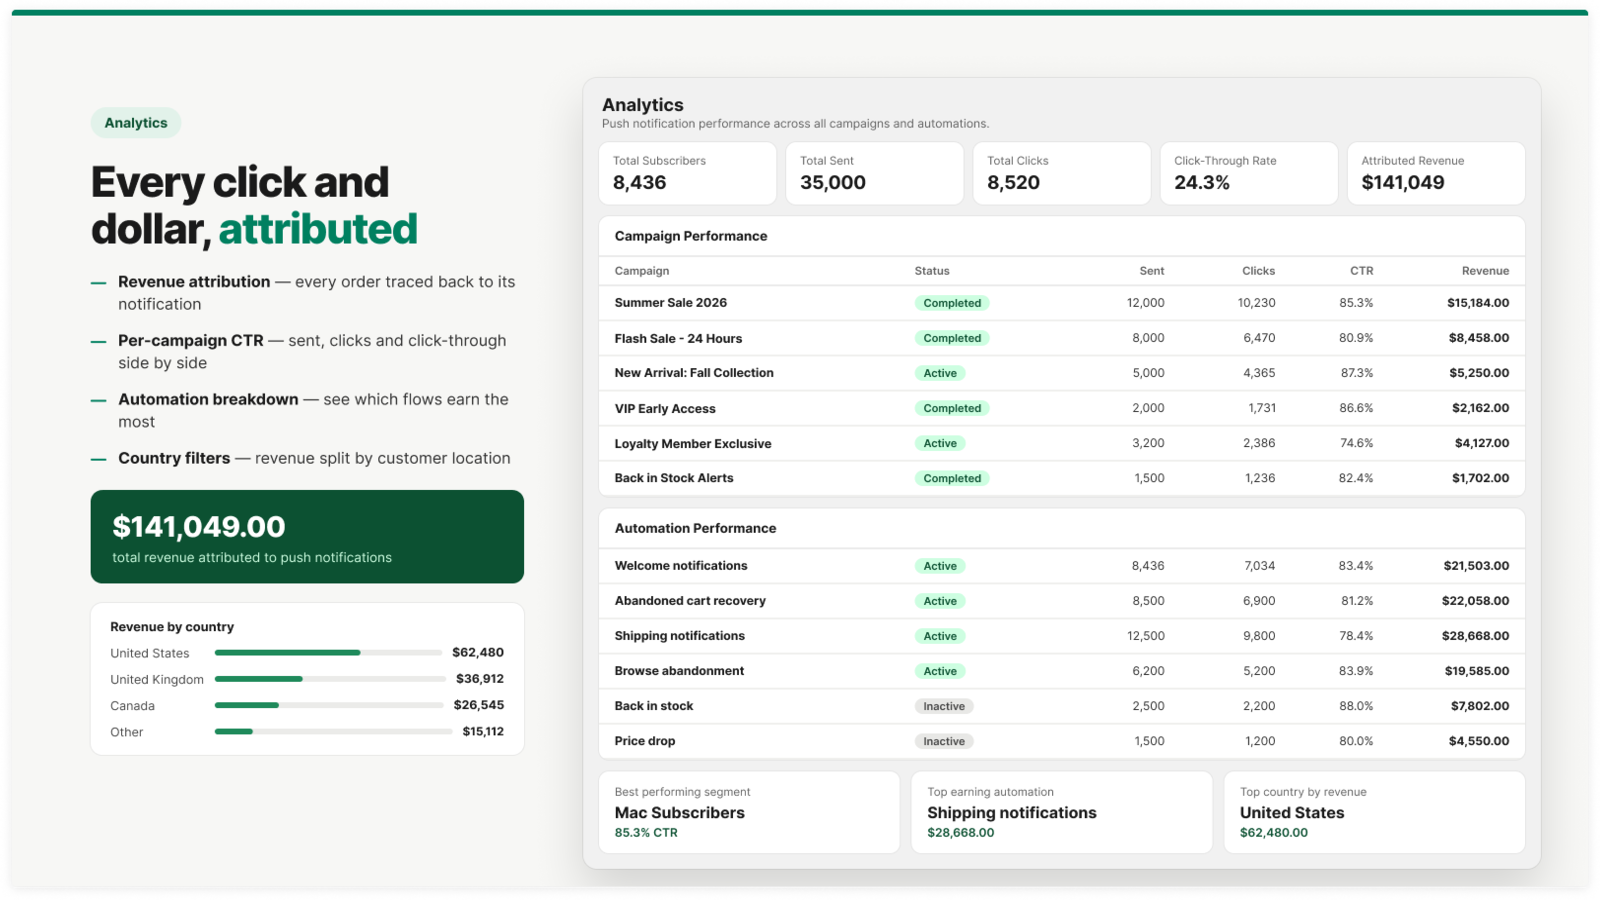Click the green Analytics badge

[136, 123]
